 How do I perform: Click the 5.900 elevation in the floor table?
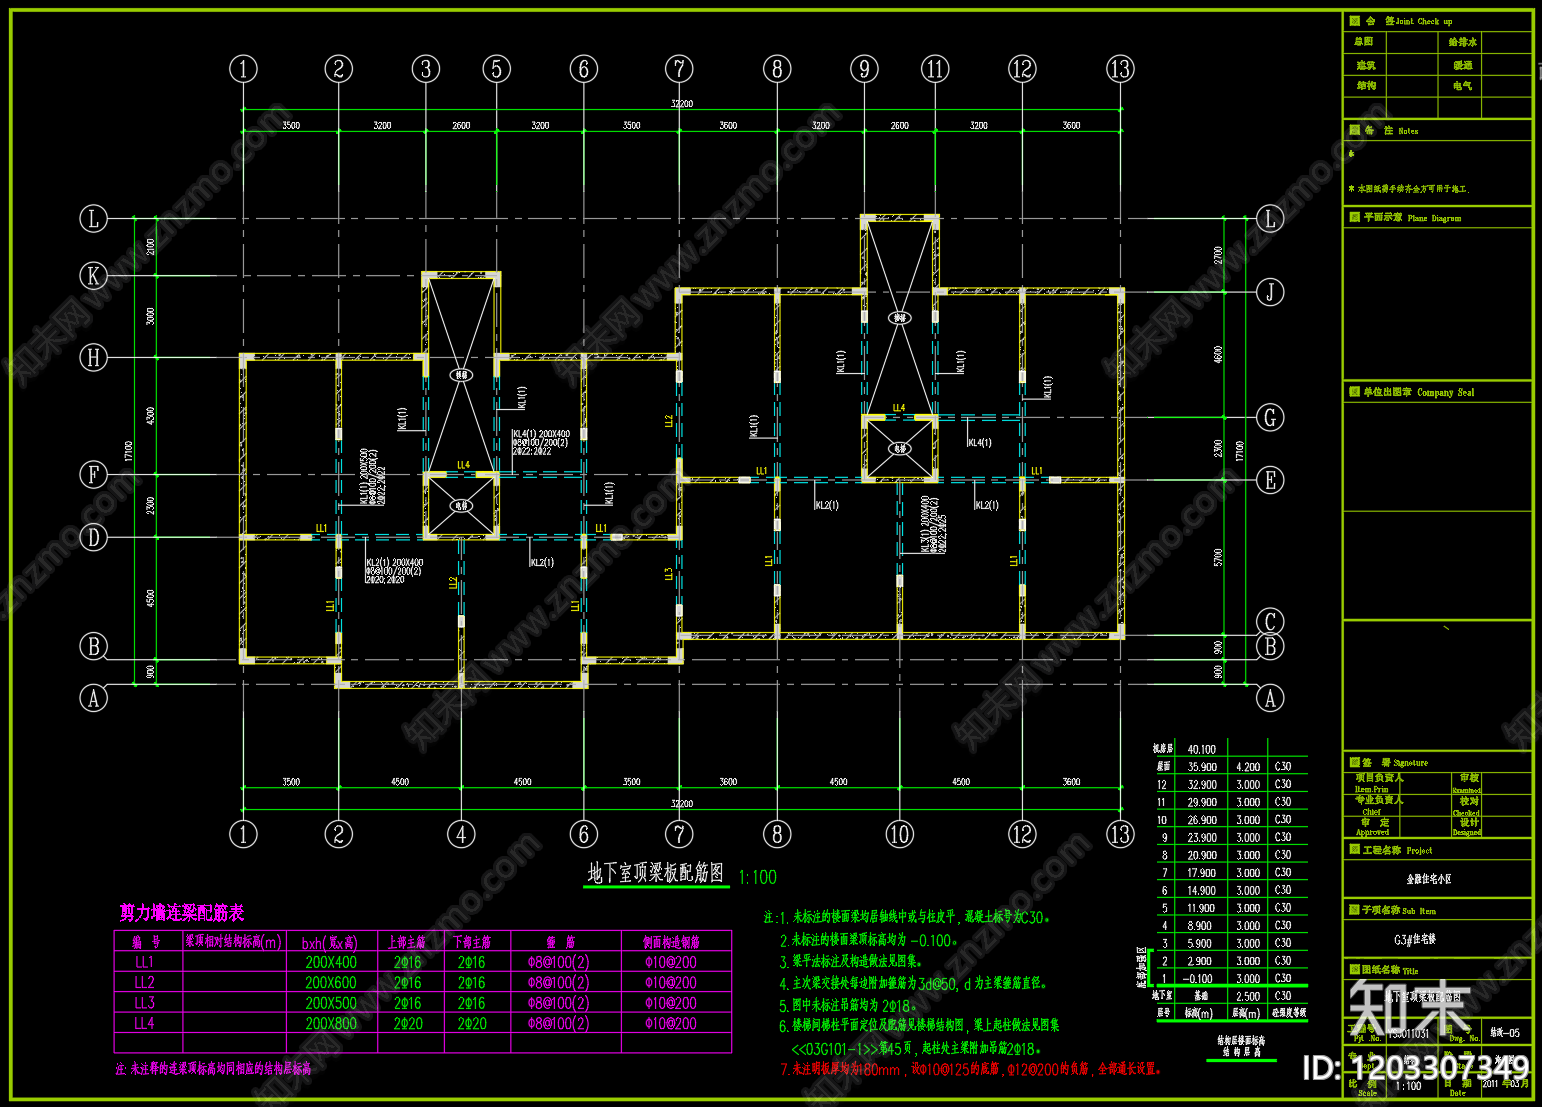[1200, 943]
